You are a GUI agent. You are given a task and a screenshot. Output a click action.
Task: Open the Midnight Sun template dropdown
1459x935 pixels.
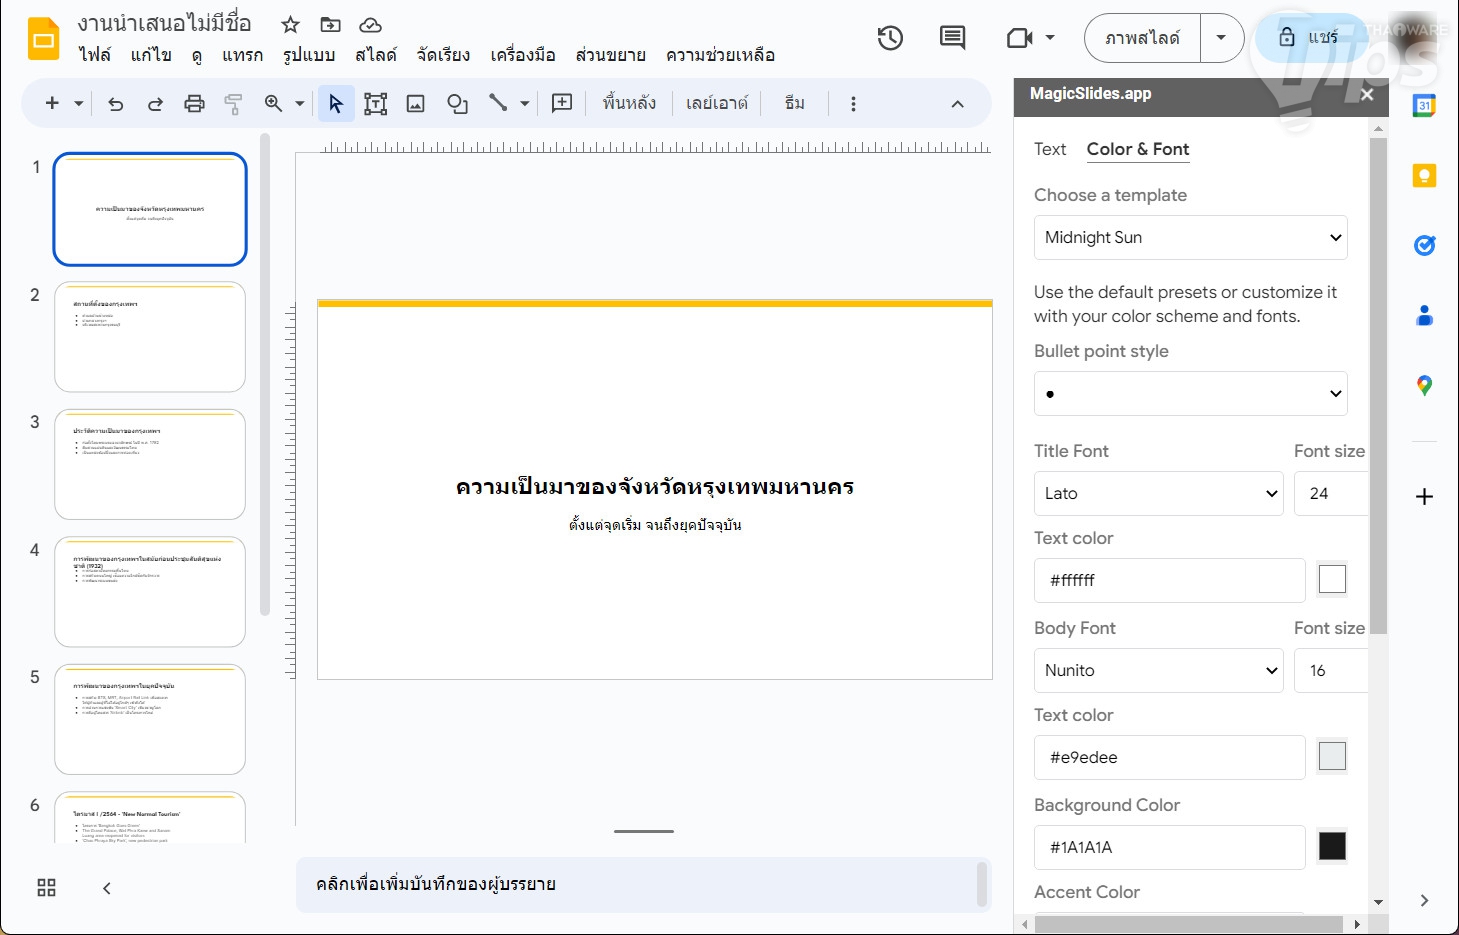pos(1191,238)
